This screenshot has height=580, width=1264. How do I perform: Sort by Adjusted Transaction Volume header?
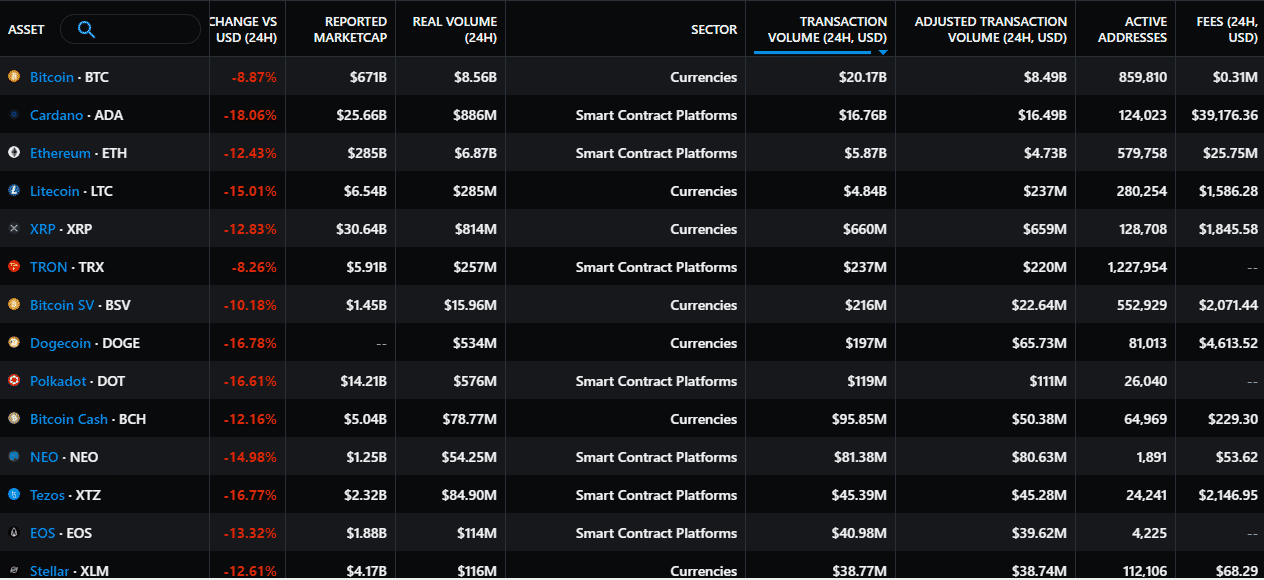click(x=990, y=29)
